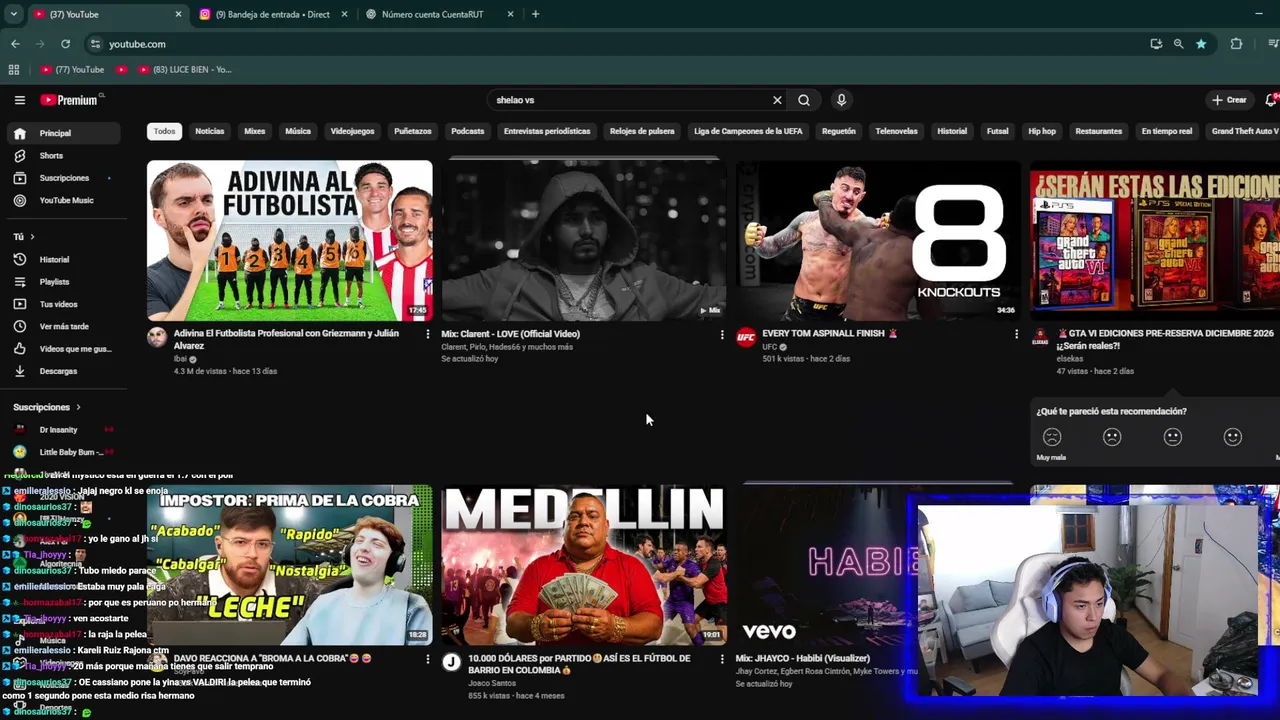Screen dimensions: 1280x720
Task: Open browser tab search dropdown arrow
Action: (13, 14)
